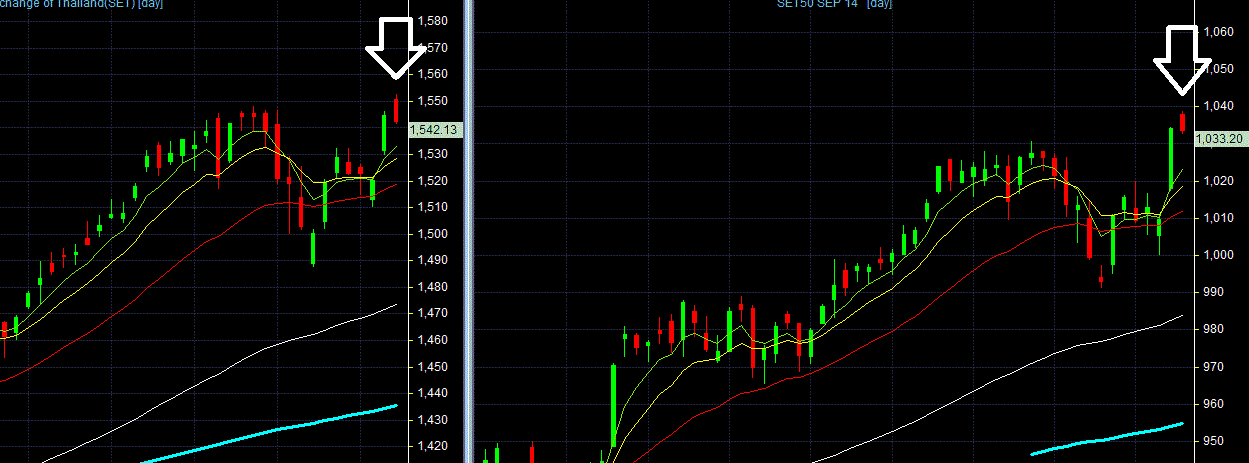This screenshot has width=1249, height=463.
Task: Click the 1,500 price axis value
Action: pos(432,234)
